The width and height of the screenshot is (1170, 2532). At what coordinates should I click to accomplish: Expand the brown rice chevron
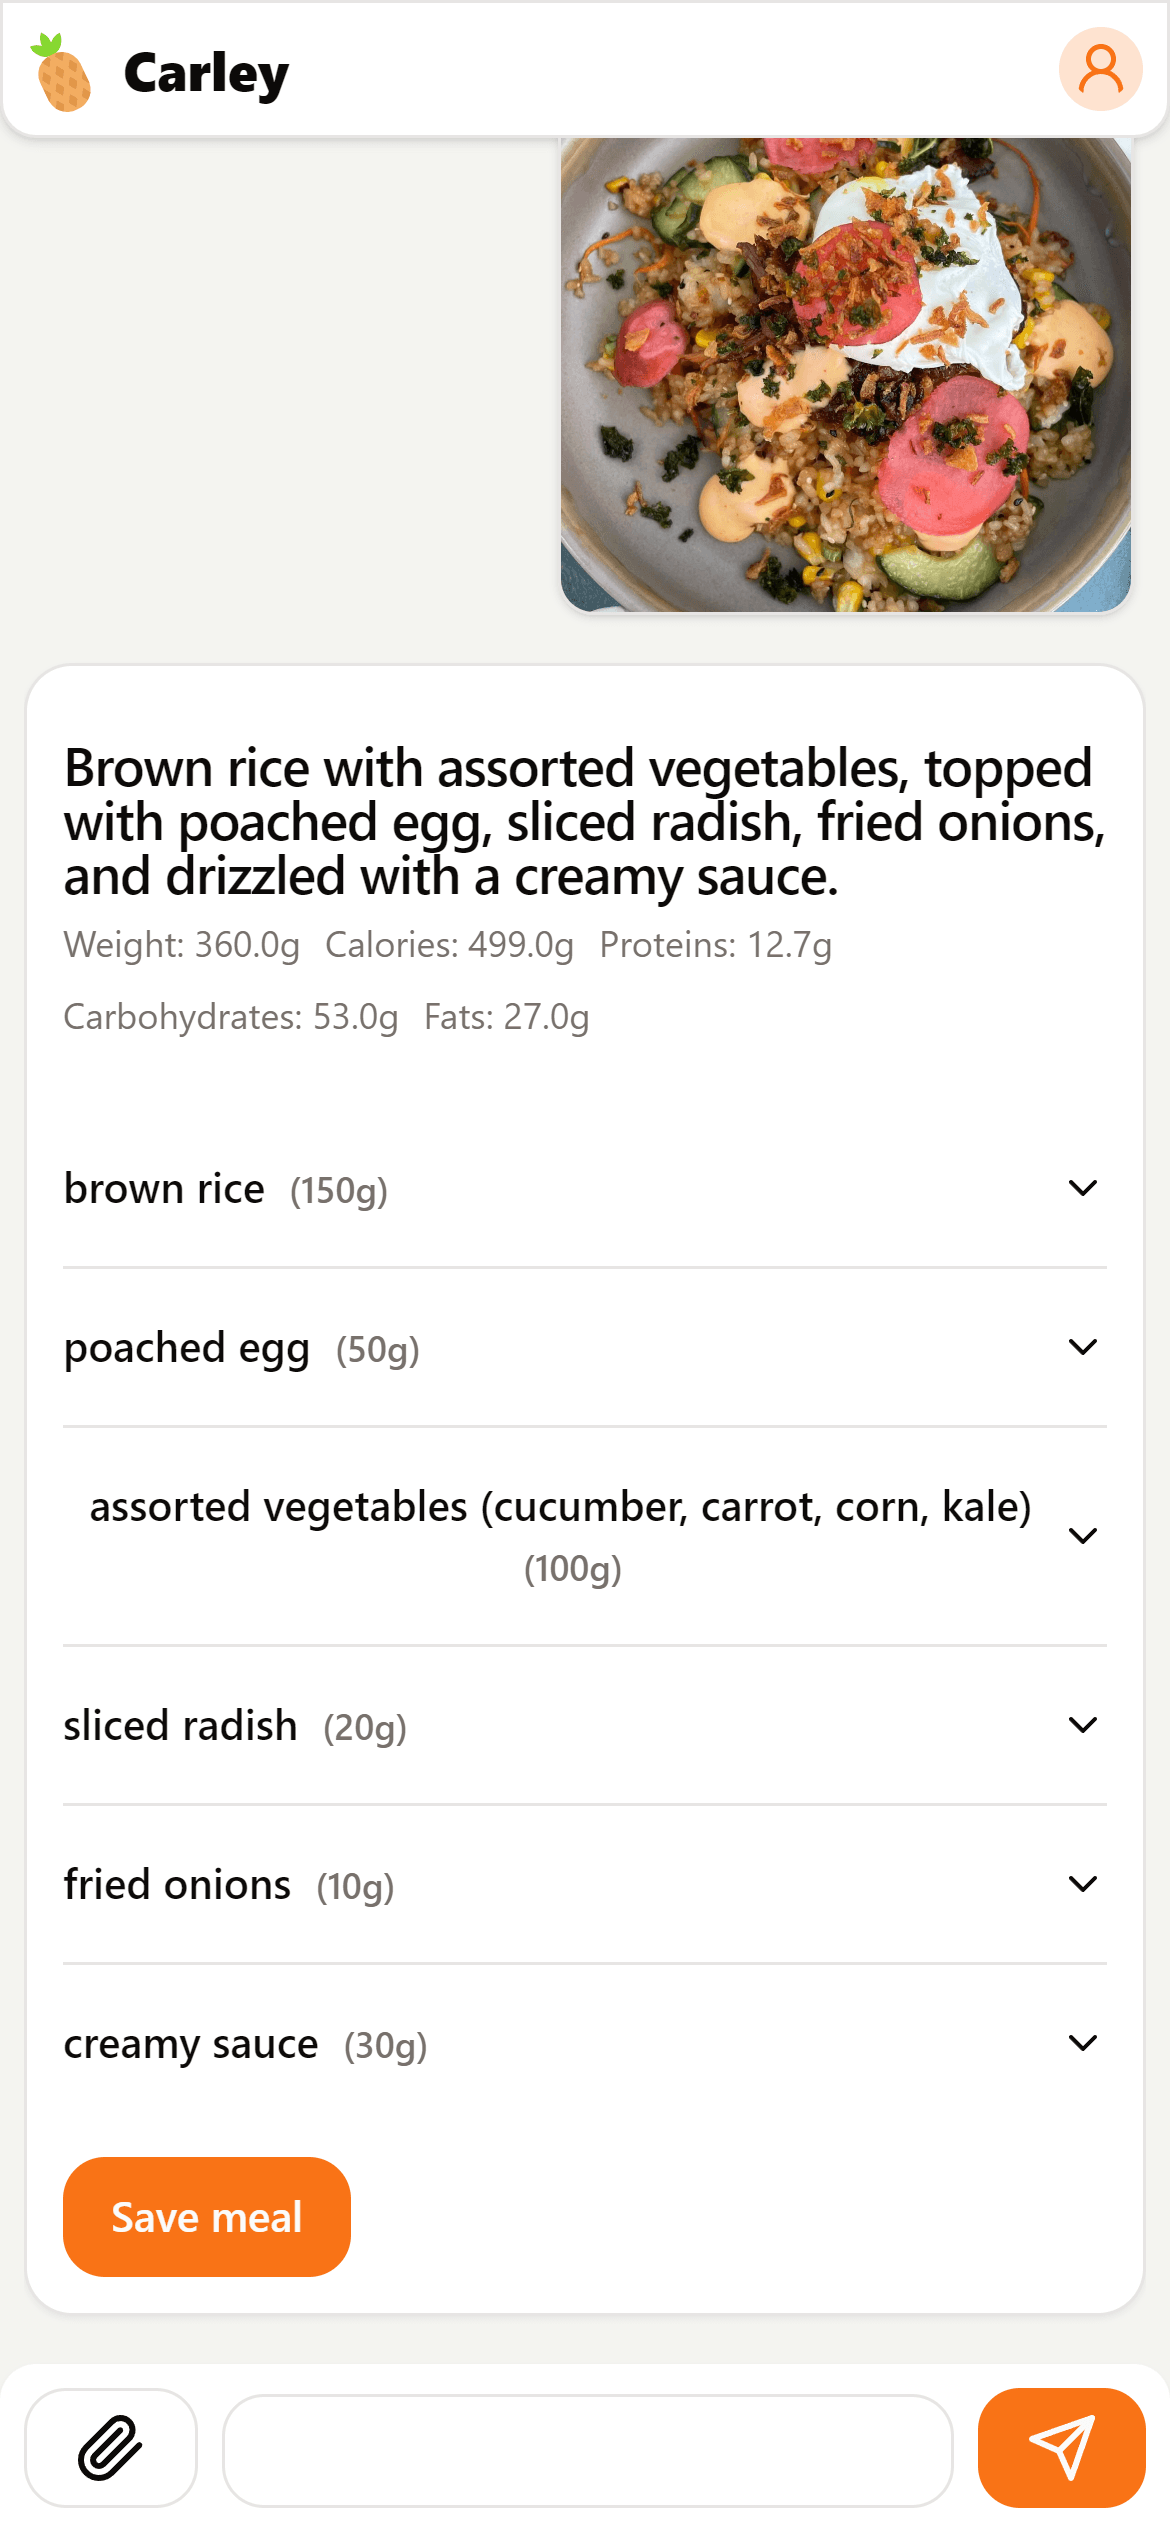click(x=1083, y=1188)
